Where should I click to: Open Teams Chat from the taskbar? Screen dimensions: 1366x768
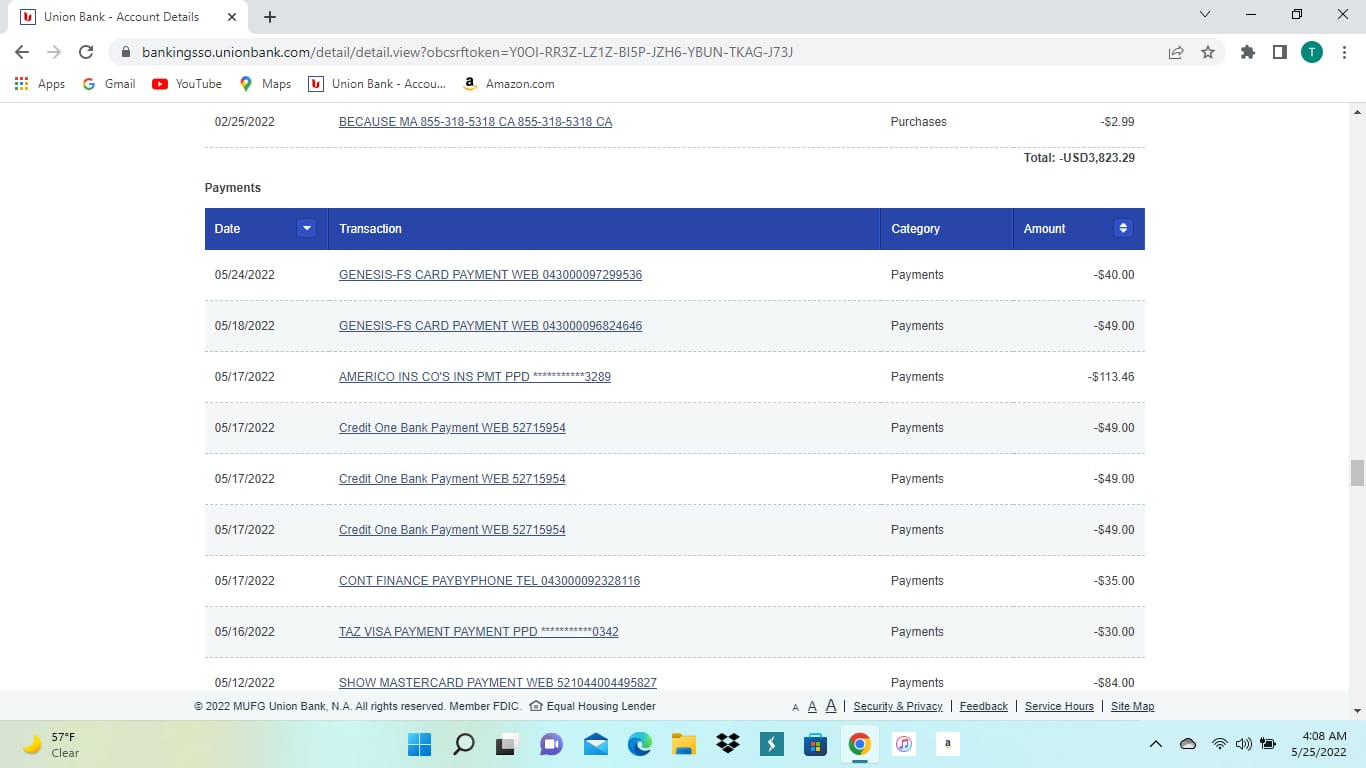[551, 744]
